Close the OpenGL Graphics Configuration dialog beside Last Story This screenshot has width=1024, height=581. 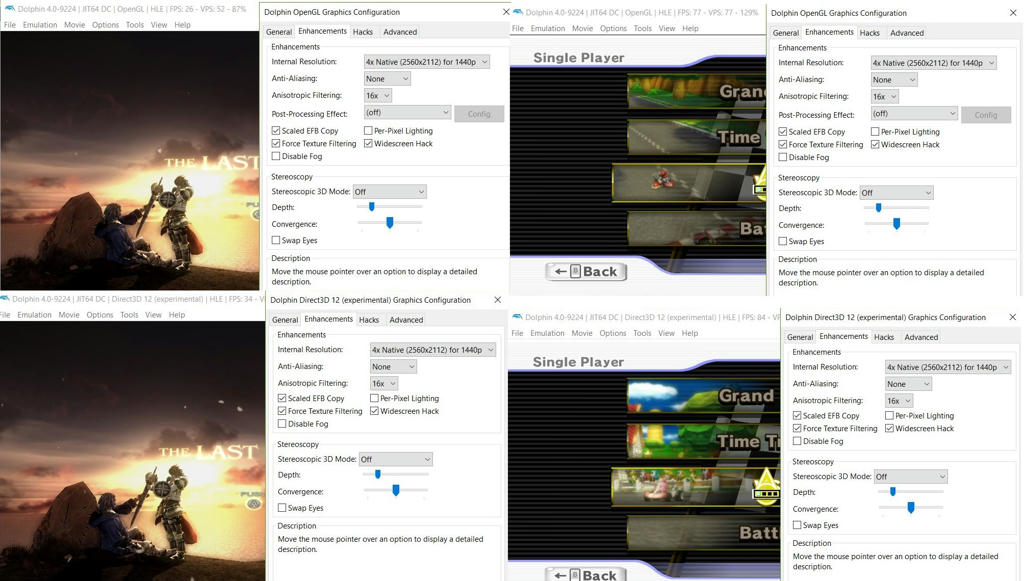505,12
